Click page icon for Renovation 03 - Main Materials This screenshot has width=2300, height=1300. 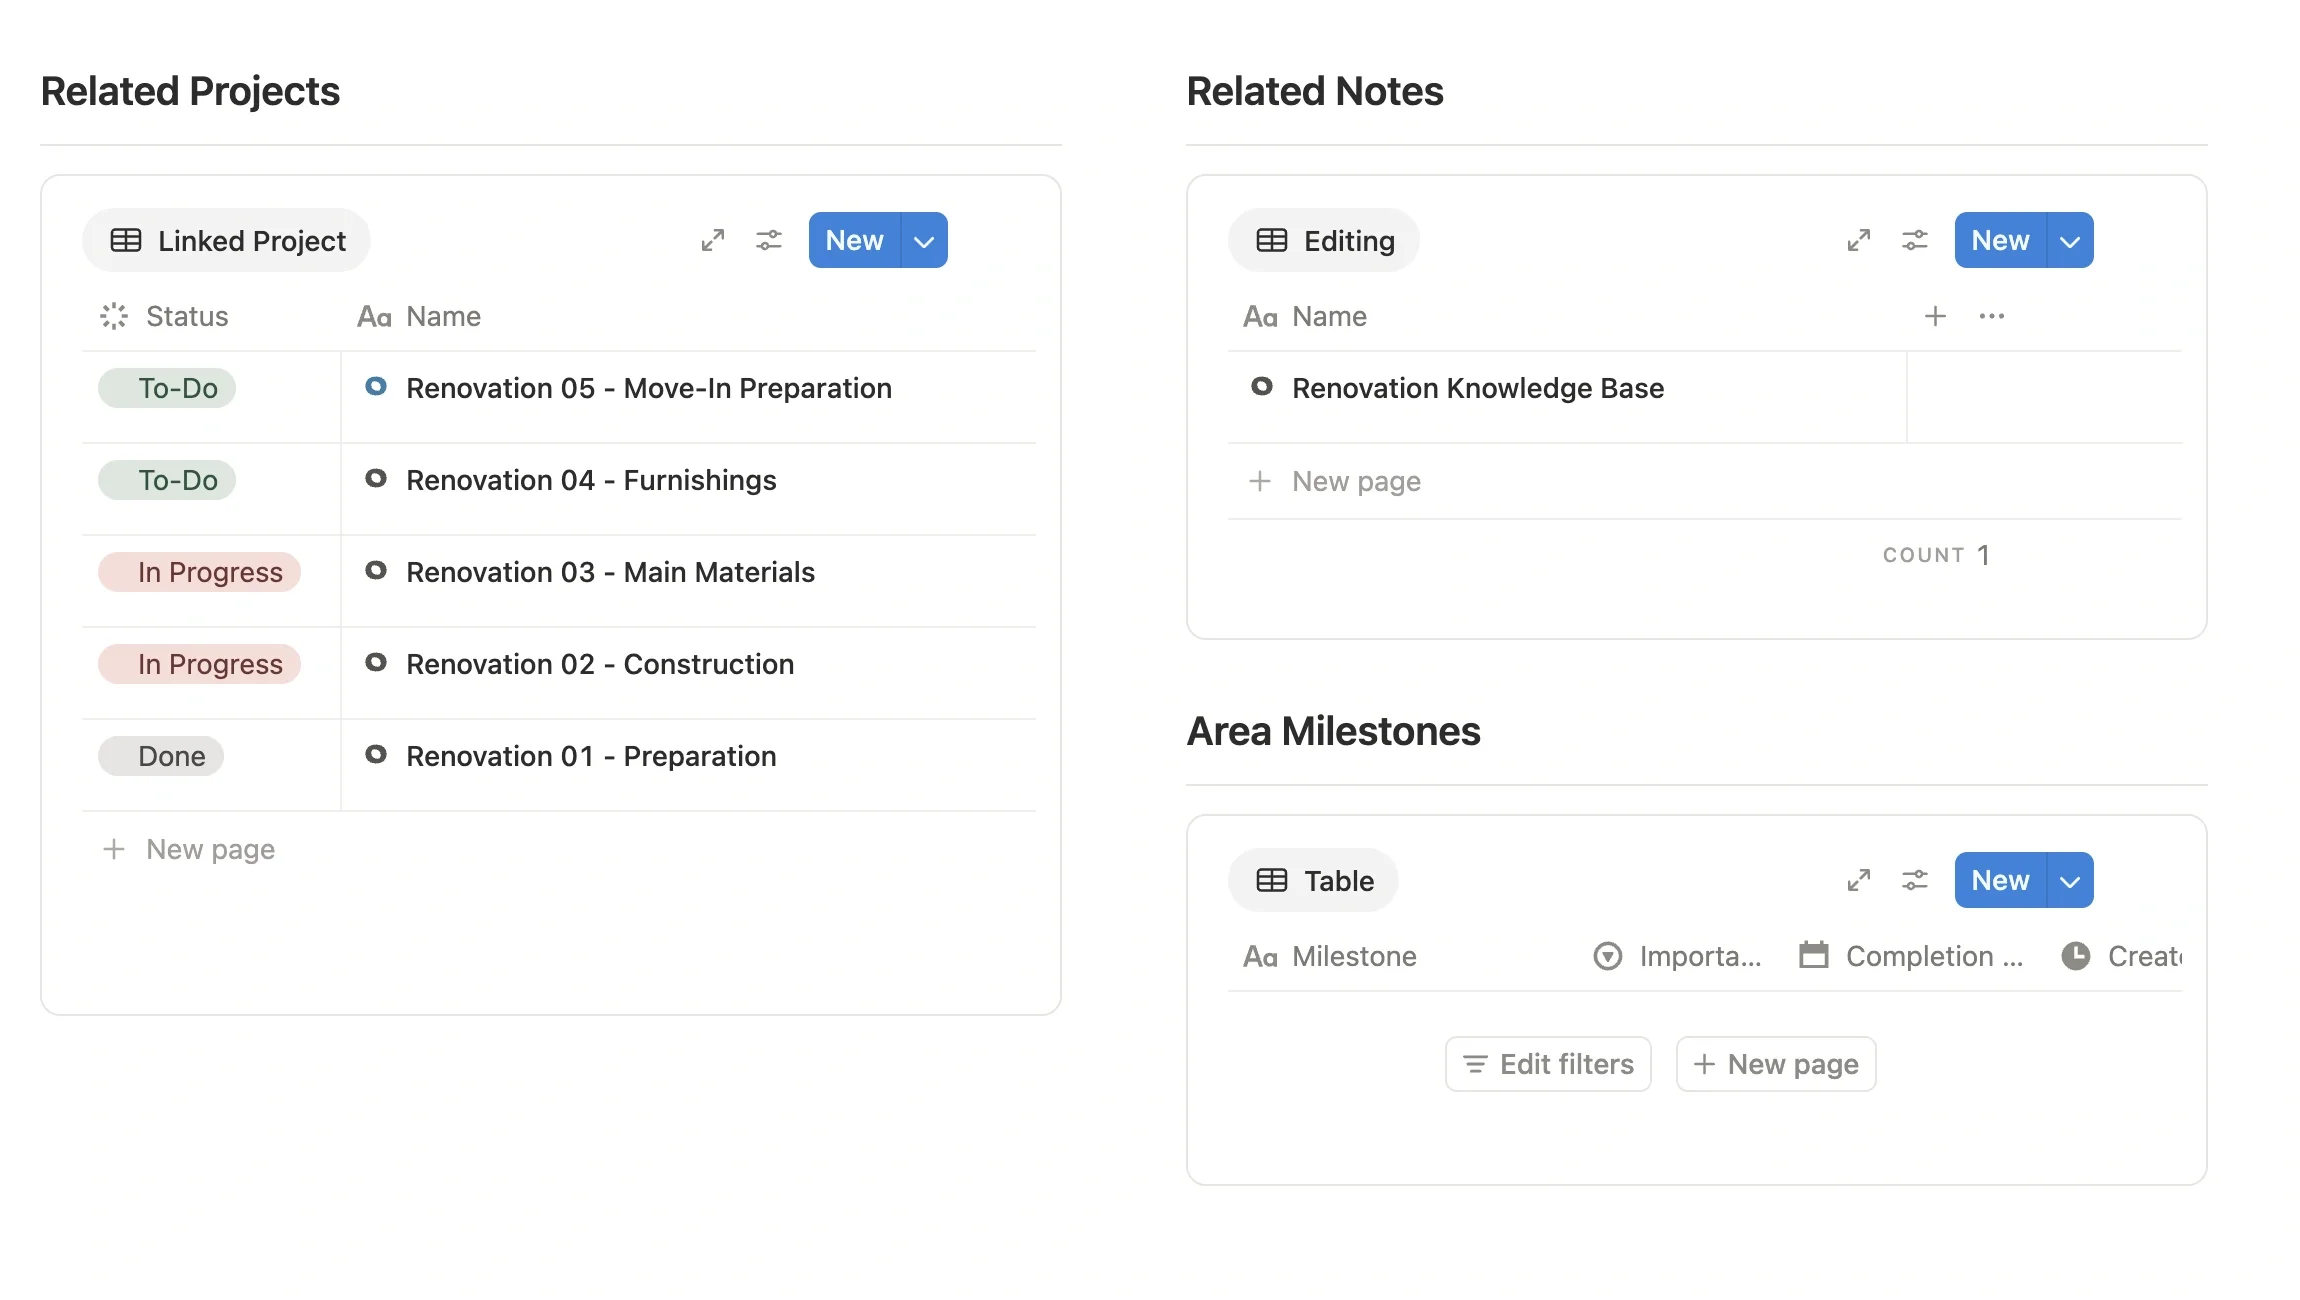tap(376, 570)
